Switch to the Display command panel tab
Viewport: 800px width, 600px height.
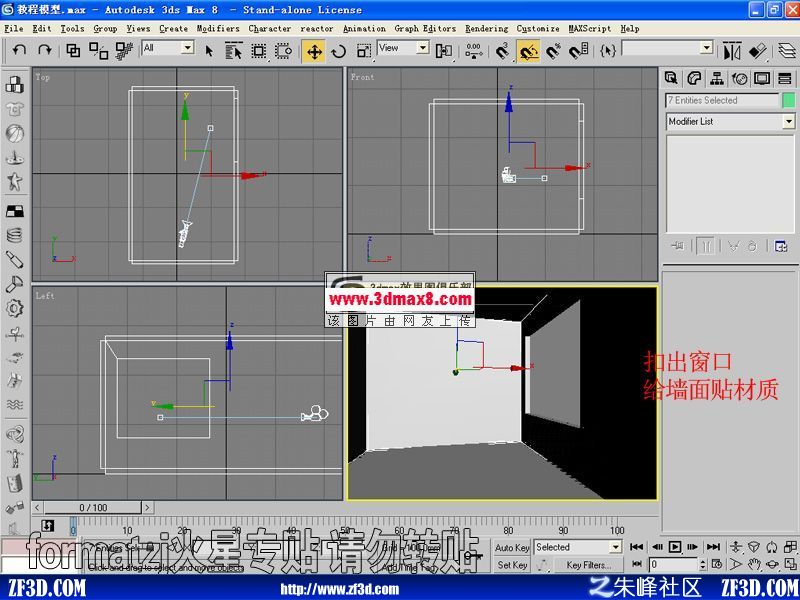762,78
